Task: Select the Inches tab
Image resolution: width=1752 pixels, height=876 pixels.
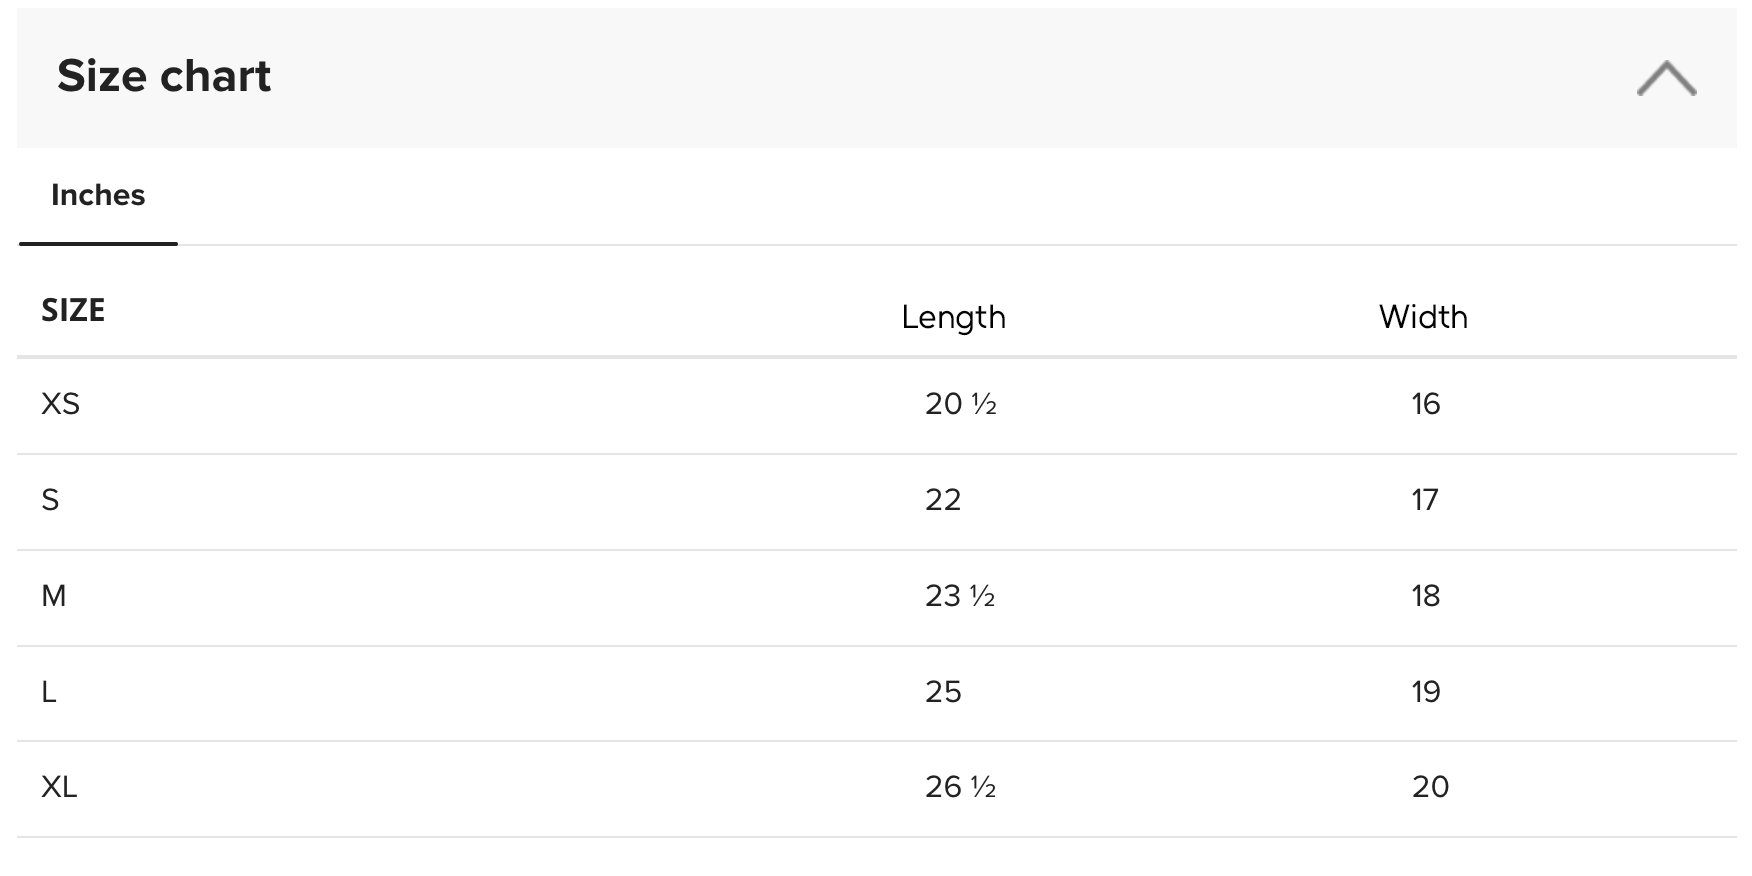Action: point(98,195)
